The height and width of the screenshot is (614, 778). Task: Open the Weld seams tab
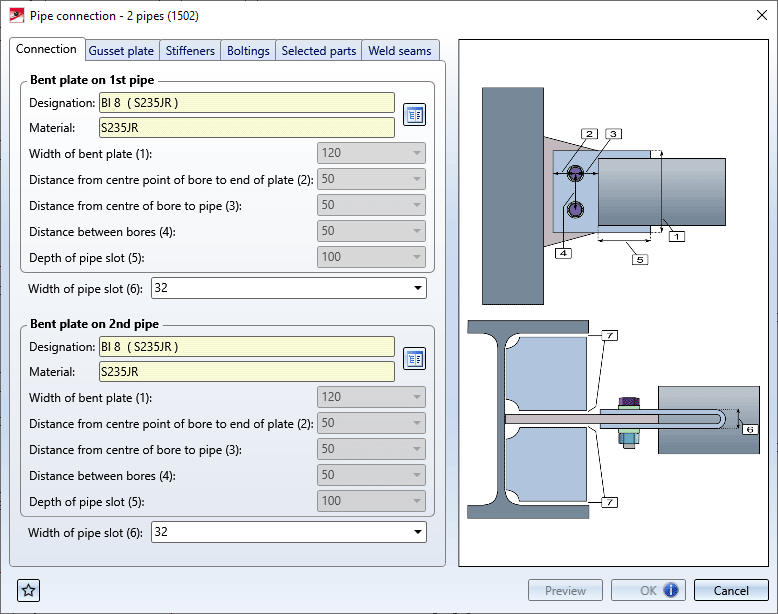click(x=400, y=51)
